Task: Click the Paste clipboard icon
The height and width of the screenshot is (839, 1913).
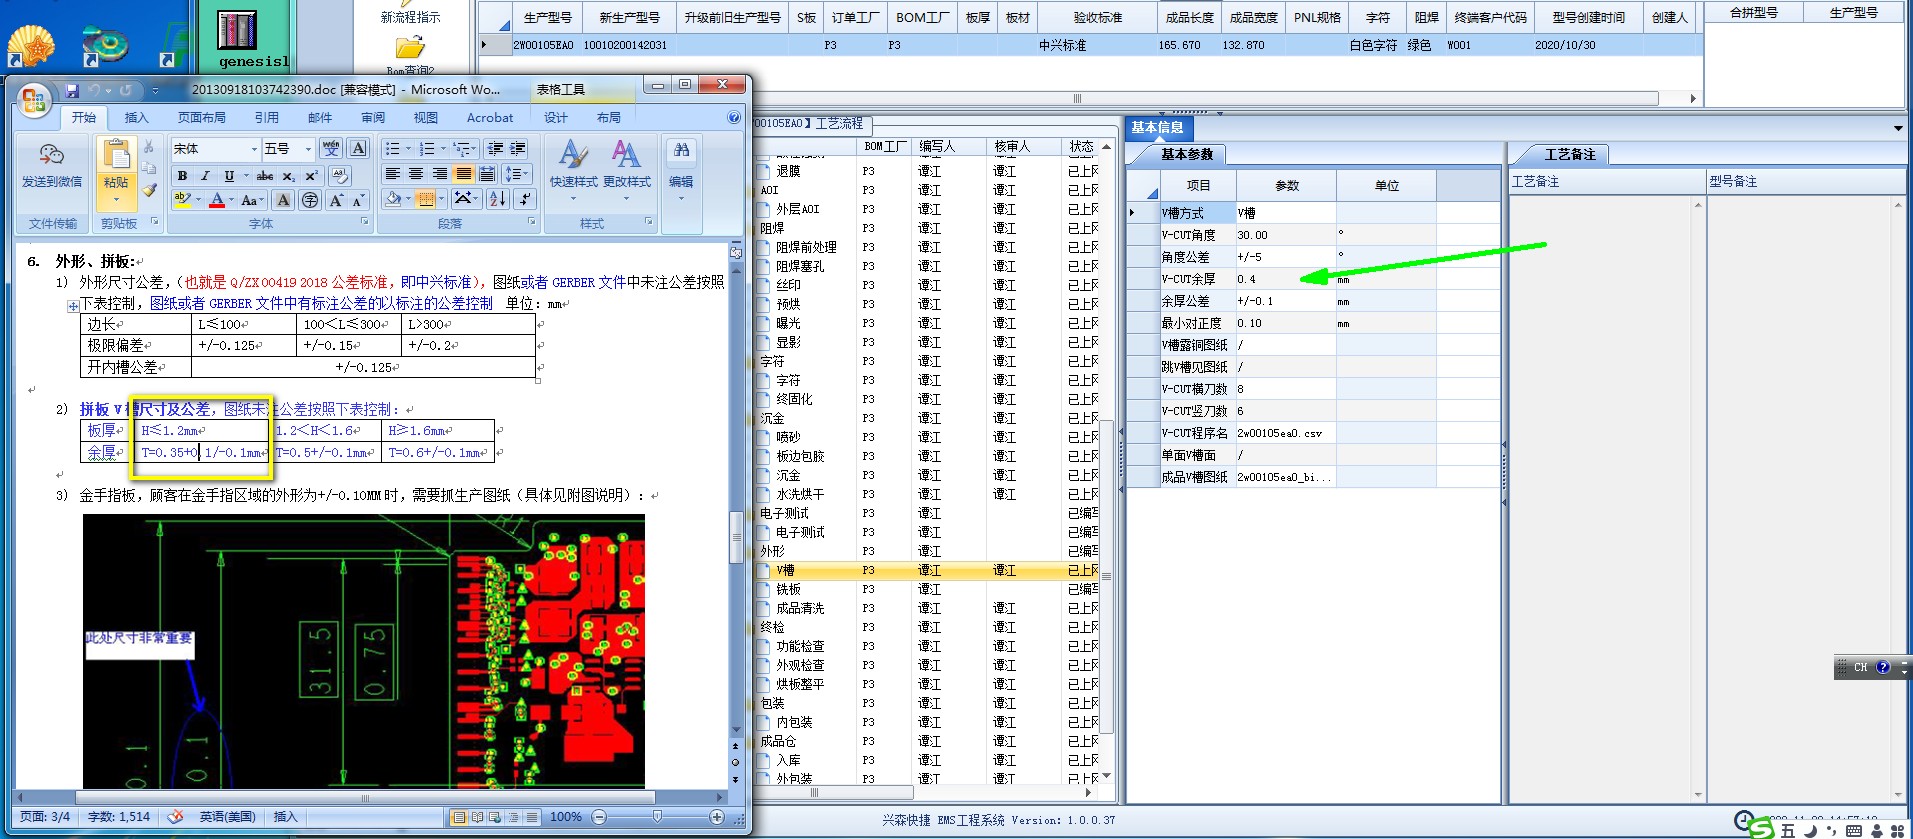Action: (x=116, y=154)
